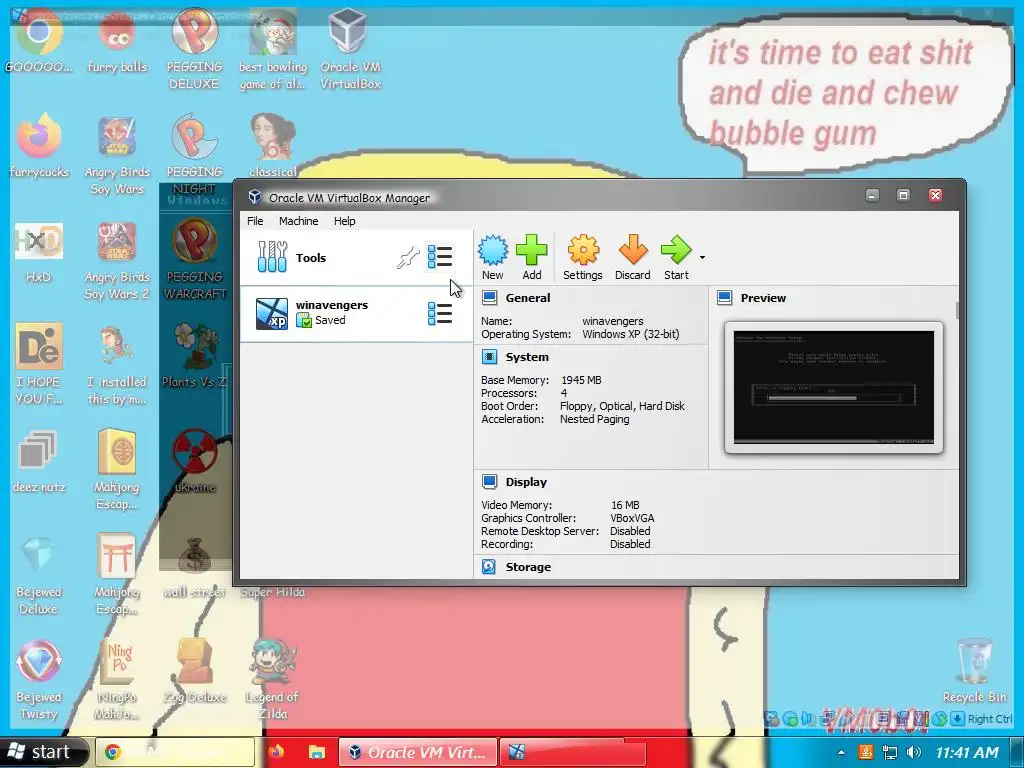Select the Zog Deluxe desktop icon
Viewport: 1024px width, 768px height.
click(195, 671)
